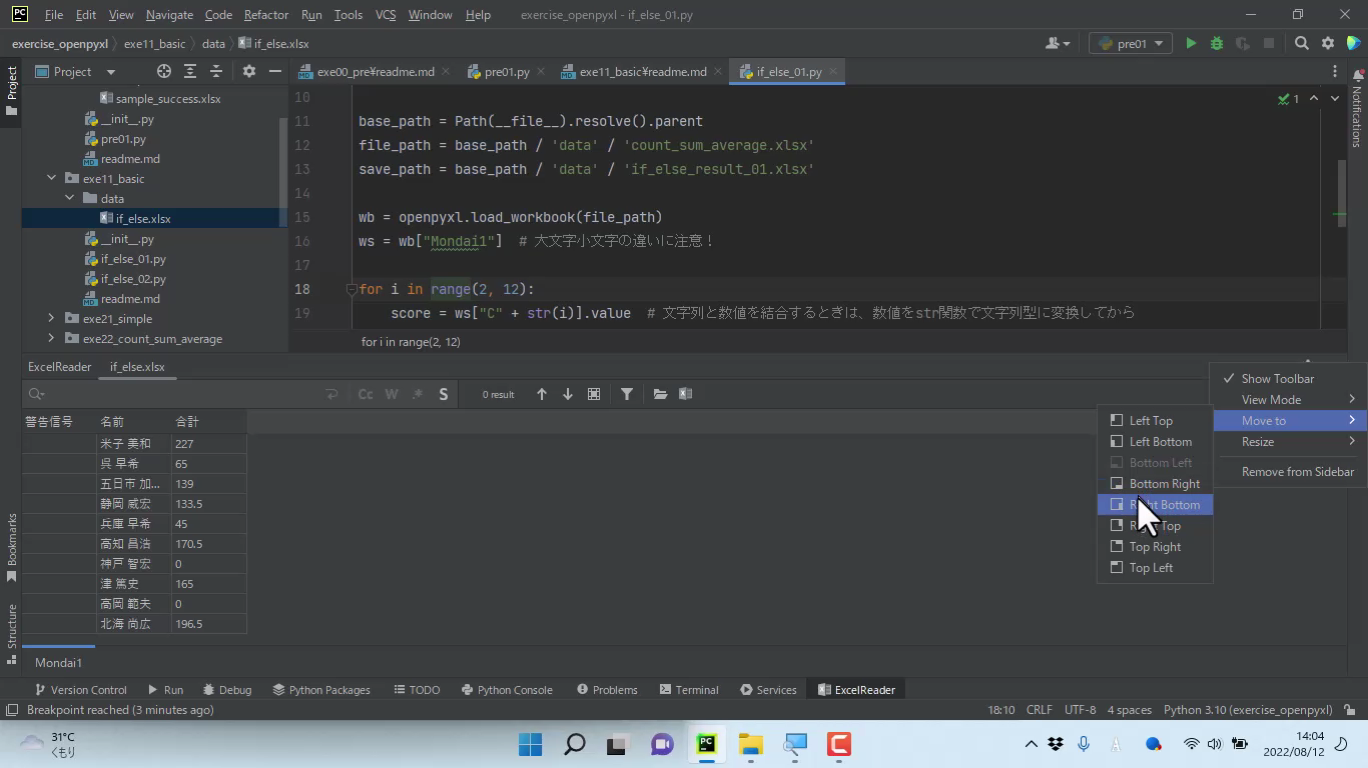Viewport: 1368px width, 768px height.
Task: Click the filter funnel icon in ExcelReader toolbar
Action: (x=626, y=394)
